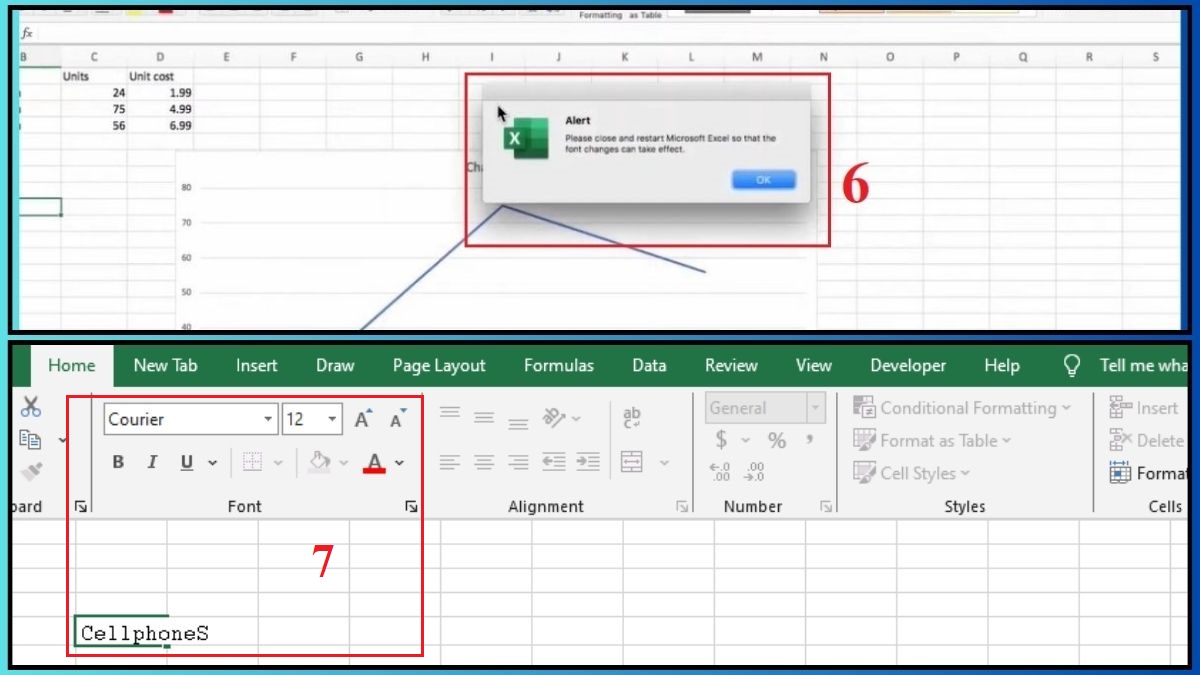
Task: Toggle Wrap Text for the cell
Action: (x=631, y=417)
